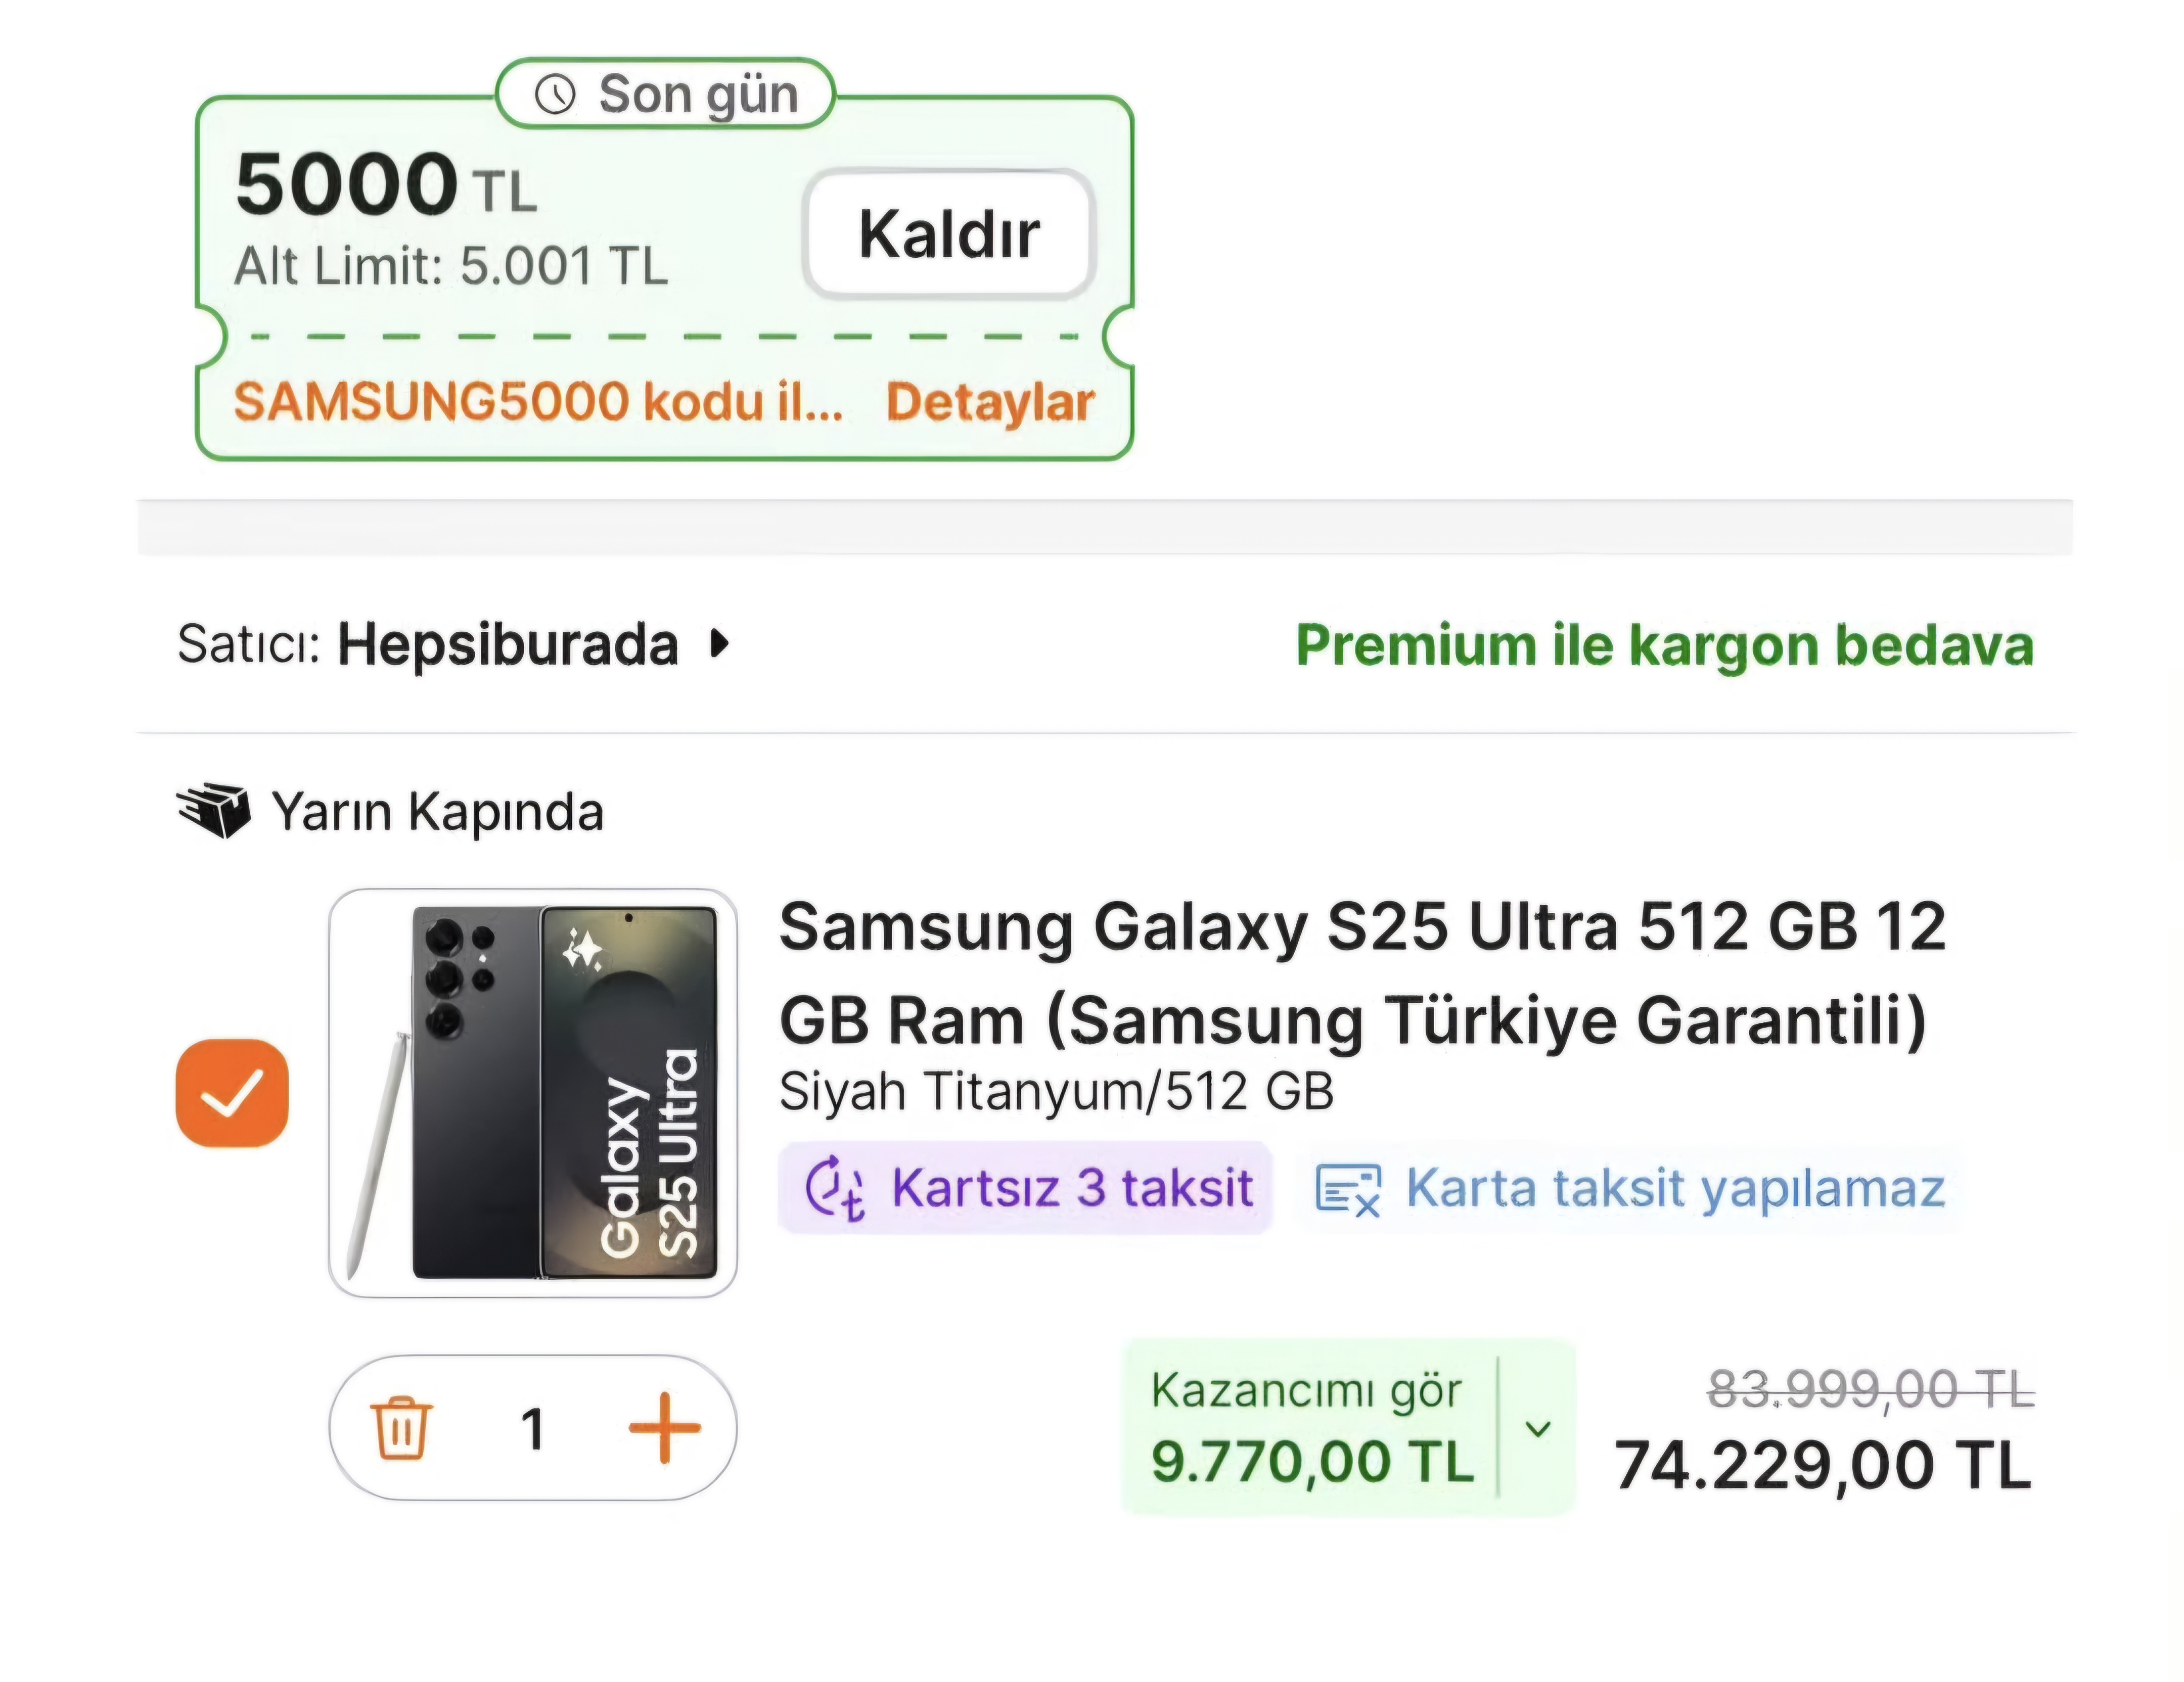Click the Yarın Kapında delivery box icon
2184x1682 pixels.
(213, 811)
